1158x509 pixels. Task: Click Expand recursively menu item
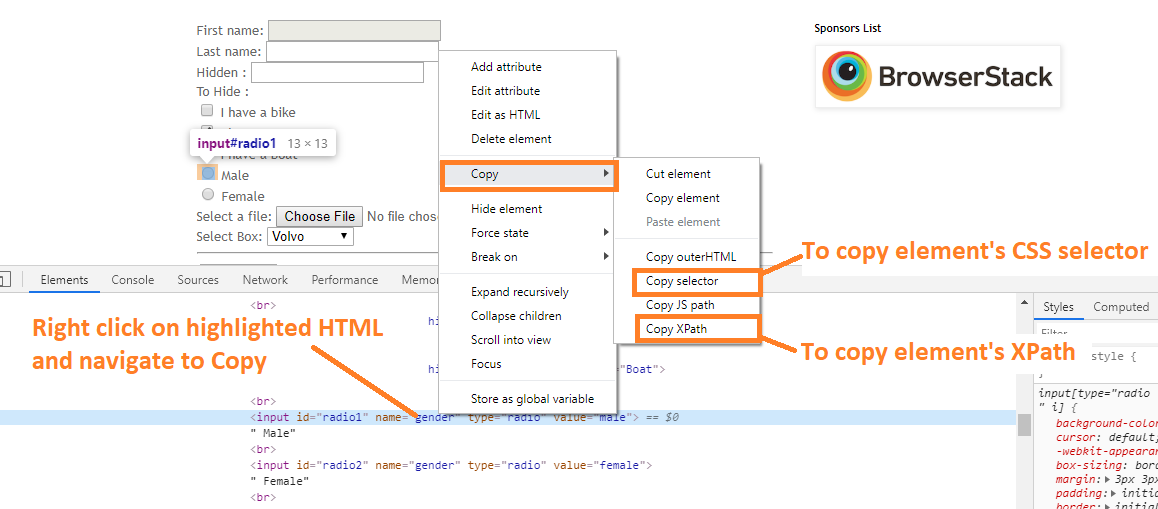coord(527,292)
